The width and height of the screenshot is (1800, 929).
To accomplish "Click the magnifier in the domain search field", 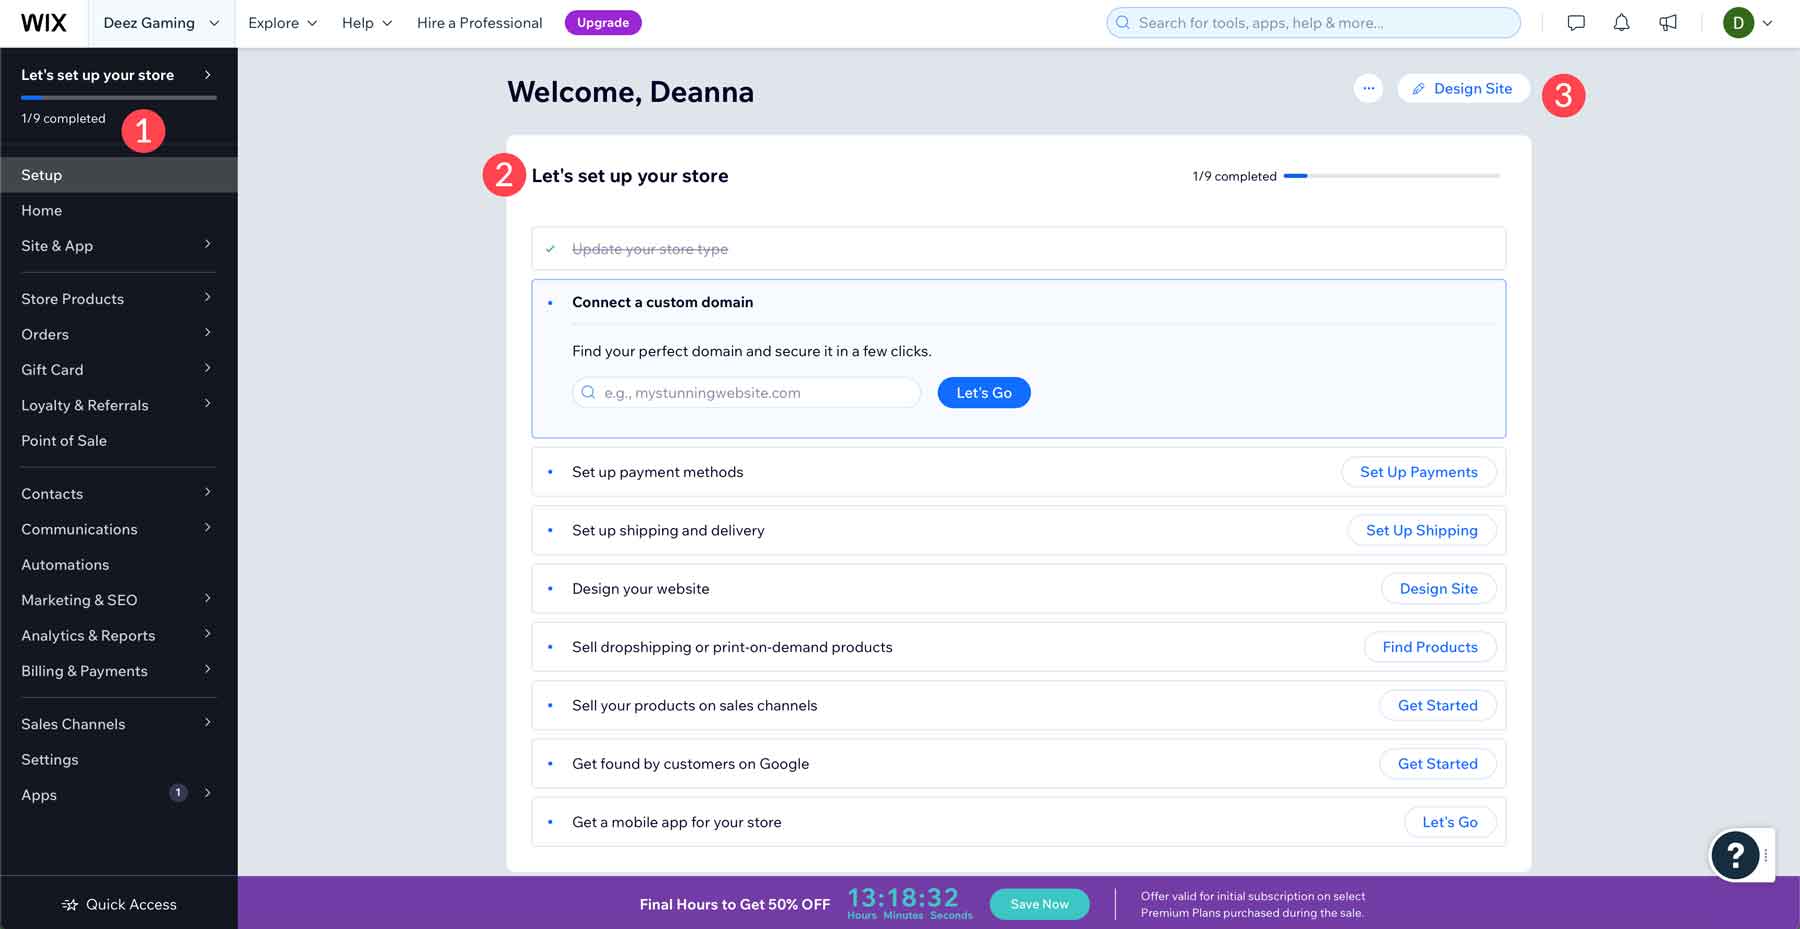I will click(x=588, y=392).
